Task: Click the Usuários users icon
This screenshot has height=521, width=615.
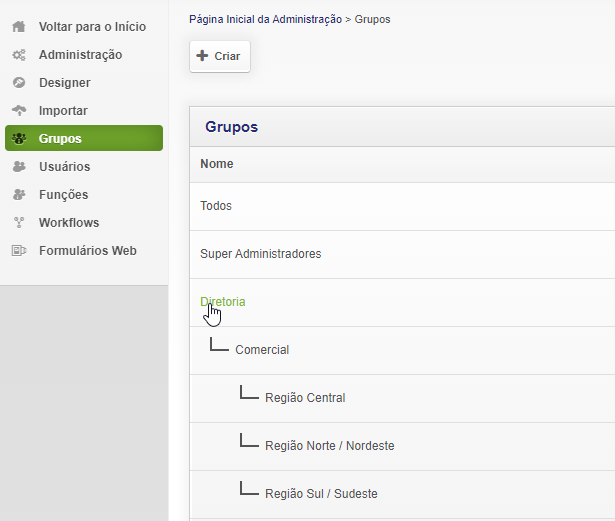Action: tap(18, 167)
